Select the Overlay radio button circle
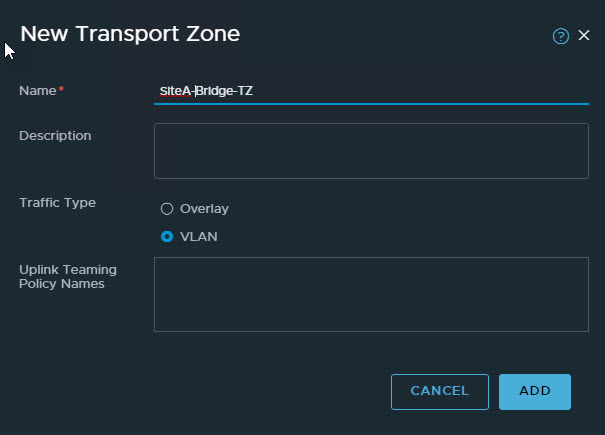 167,209
